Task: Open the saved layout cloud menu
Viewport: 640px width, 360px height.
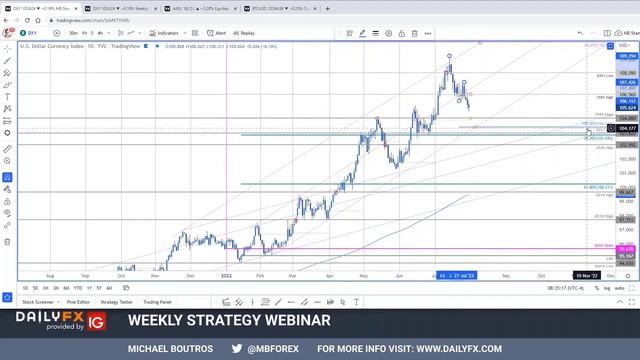Action: tap(627, 33)
